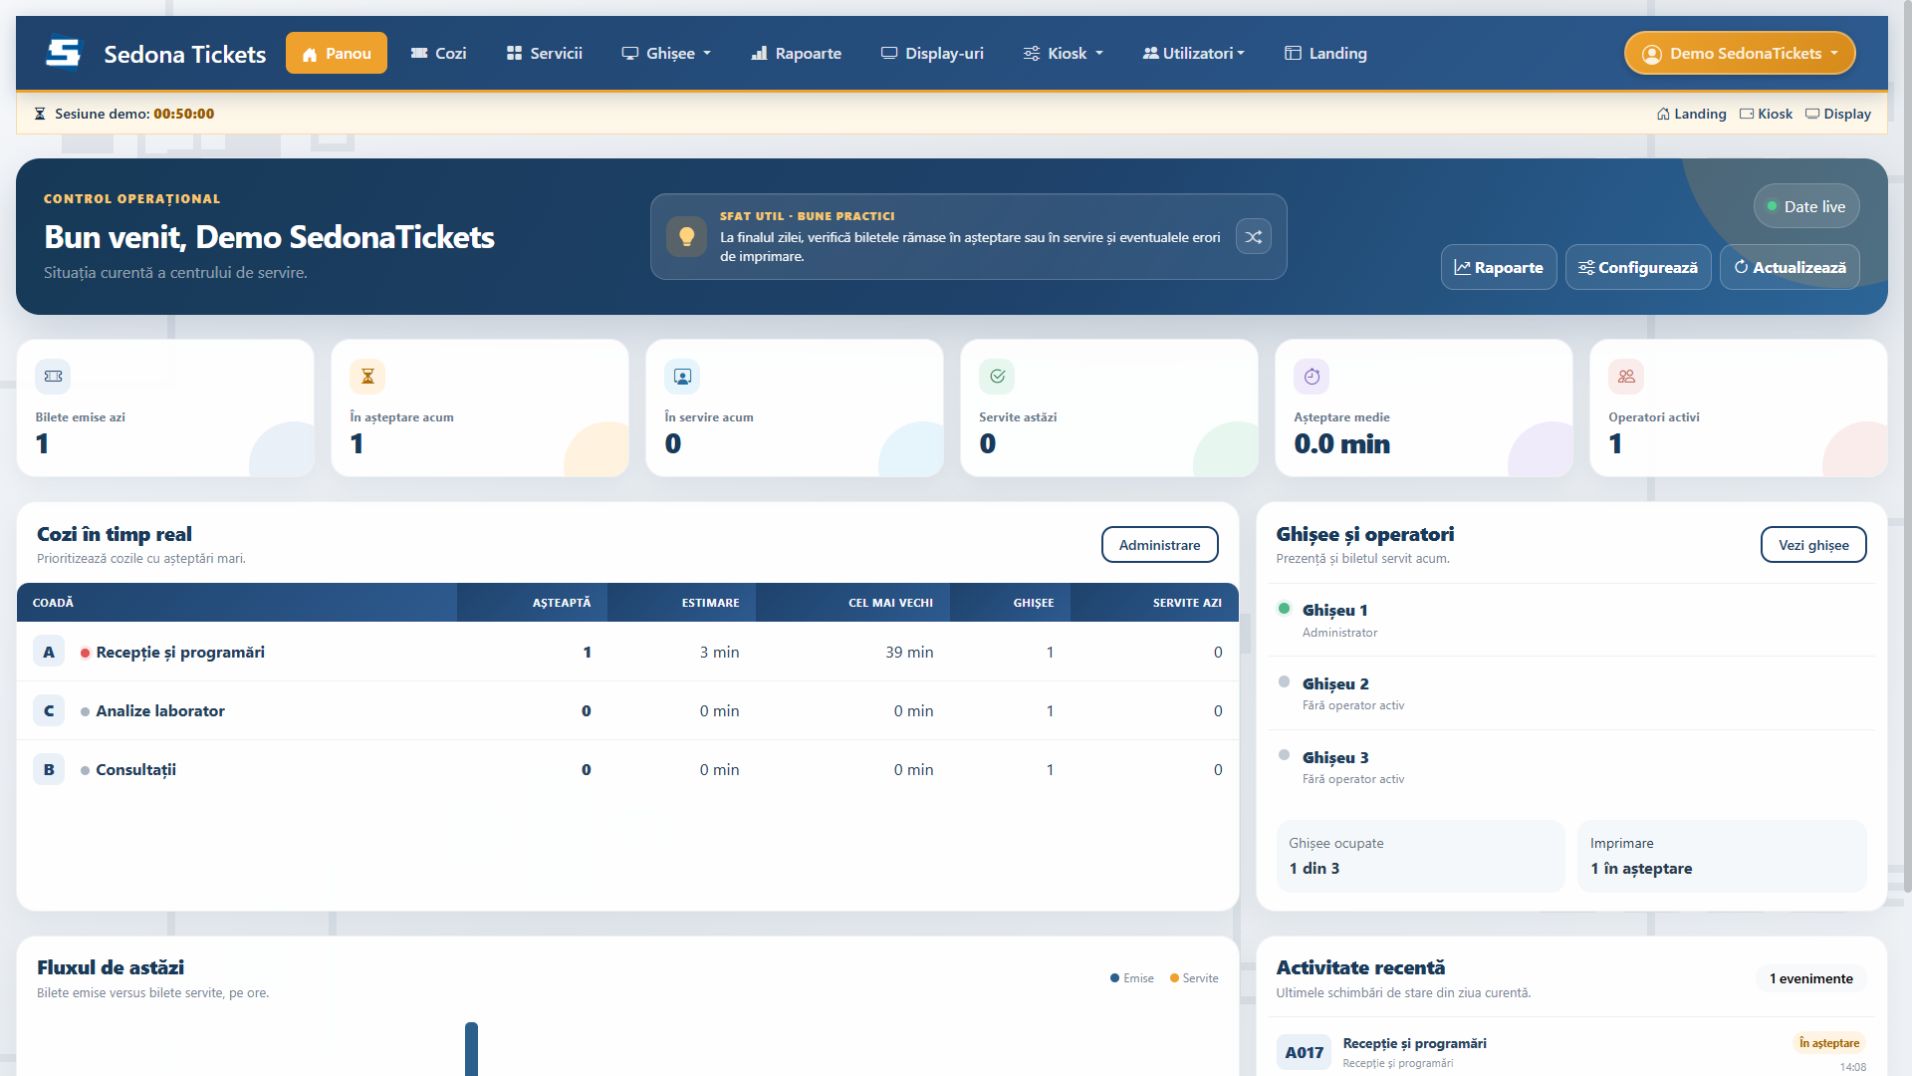Expand the Kiosk dropdown menu
1912x1076 pixels.
1063,53
